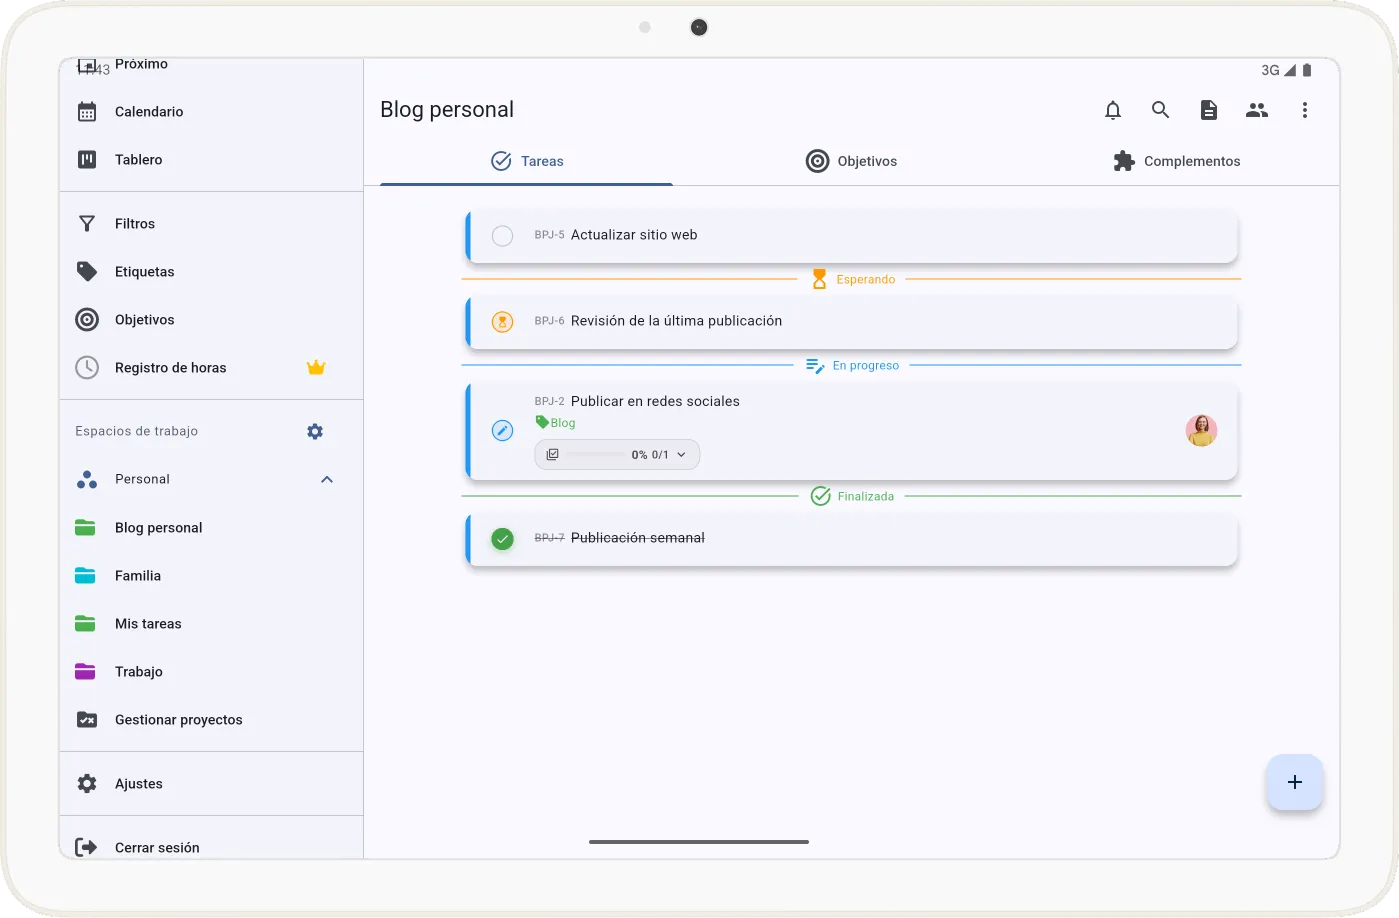Open the notifications bell icon

1112,110
